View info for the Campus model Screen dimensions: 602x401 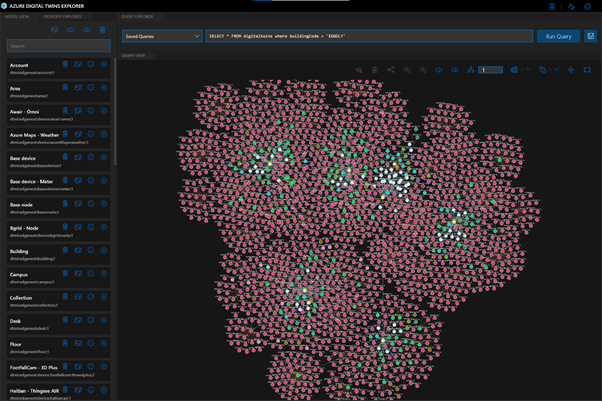pyautogui.click(x=91, y=273)
